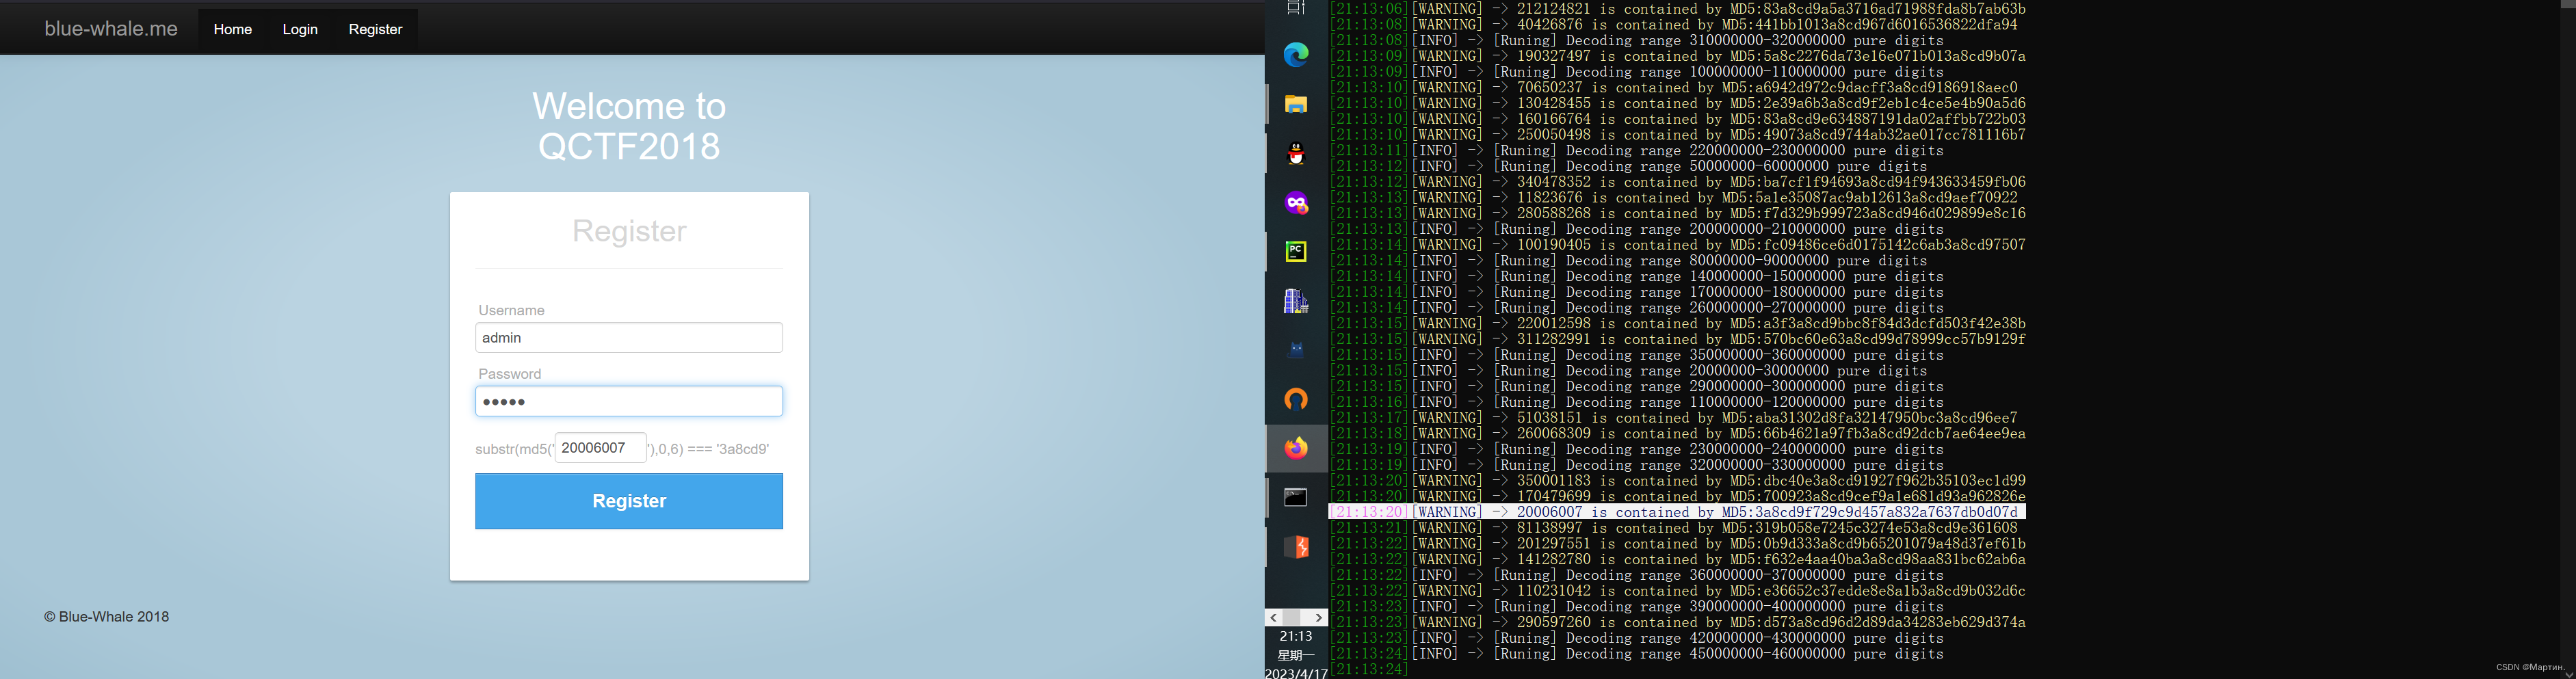Image resolution: width=2576 pixels, height=679 pixels.
Task: Select the line with 70650237
Action: [1673, 87]
